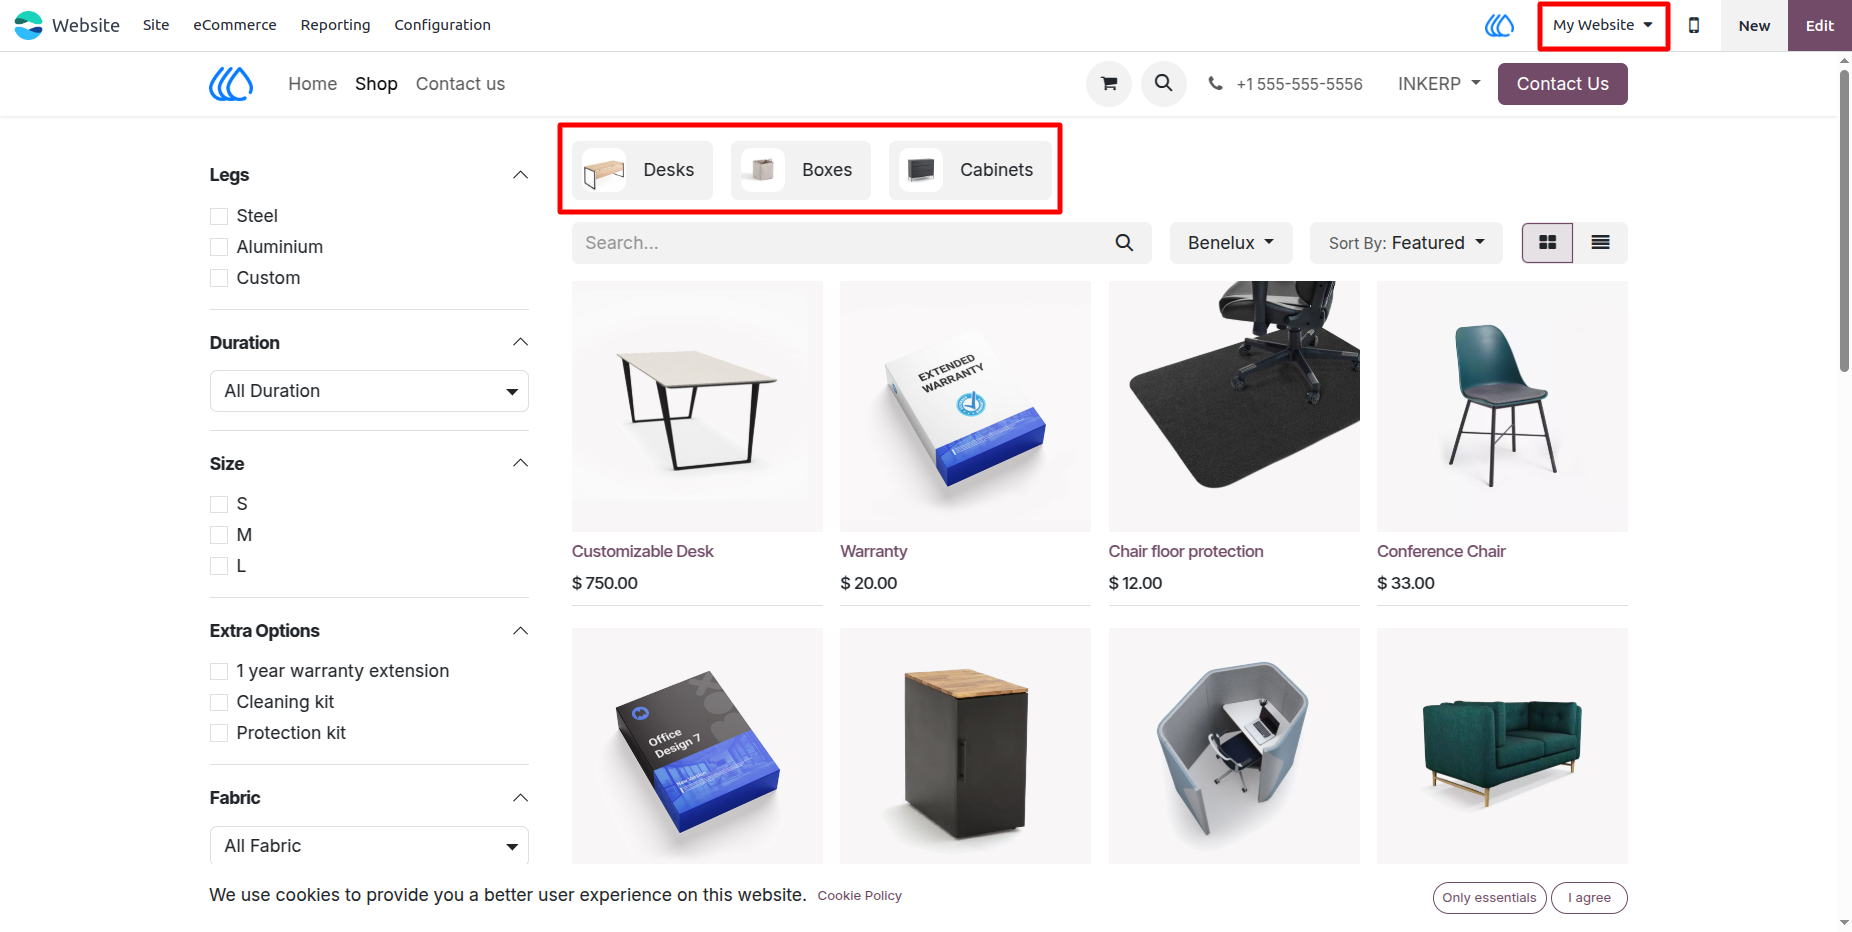Check the size S filter

click(219, 504)
